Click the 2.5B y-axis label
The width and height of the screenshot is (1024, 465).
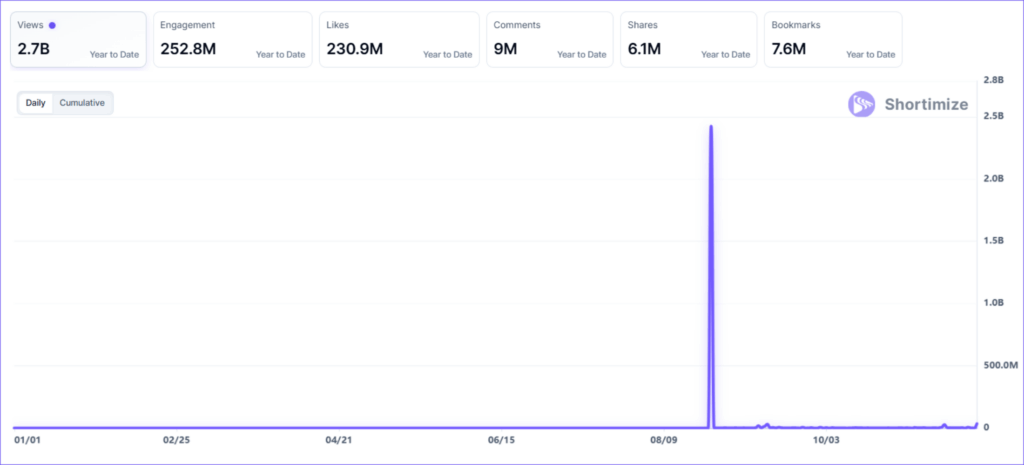(996, 116)
